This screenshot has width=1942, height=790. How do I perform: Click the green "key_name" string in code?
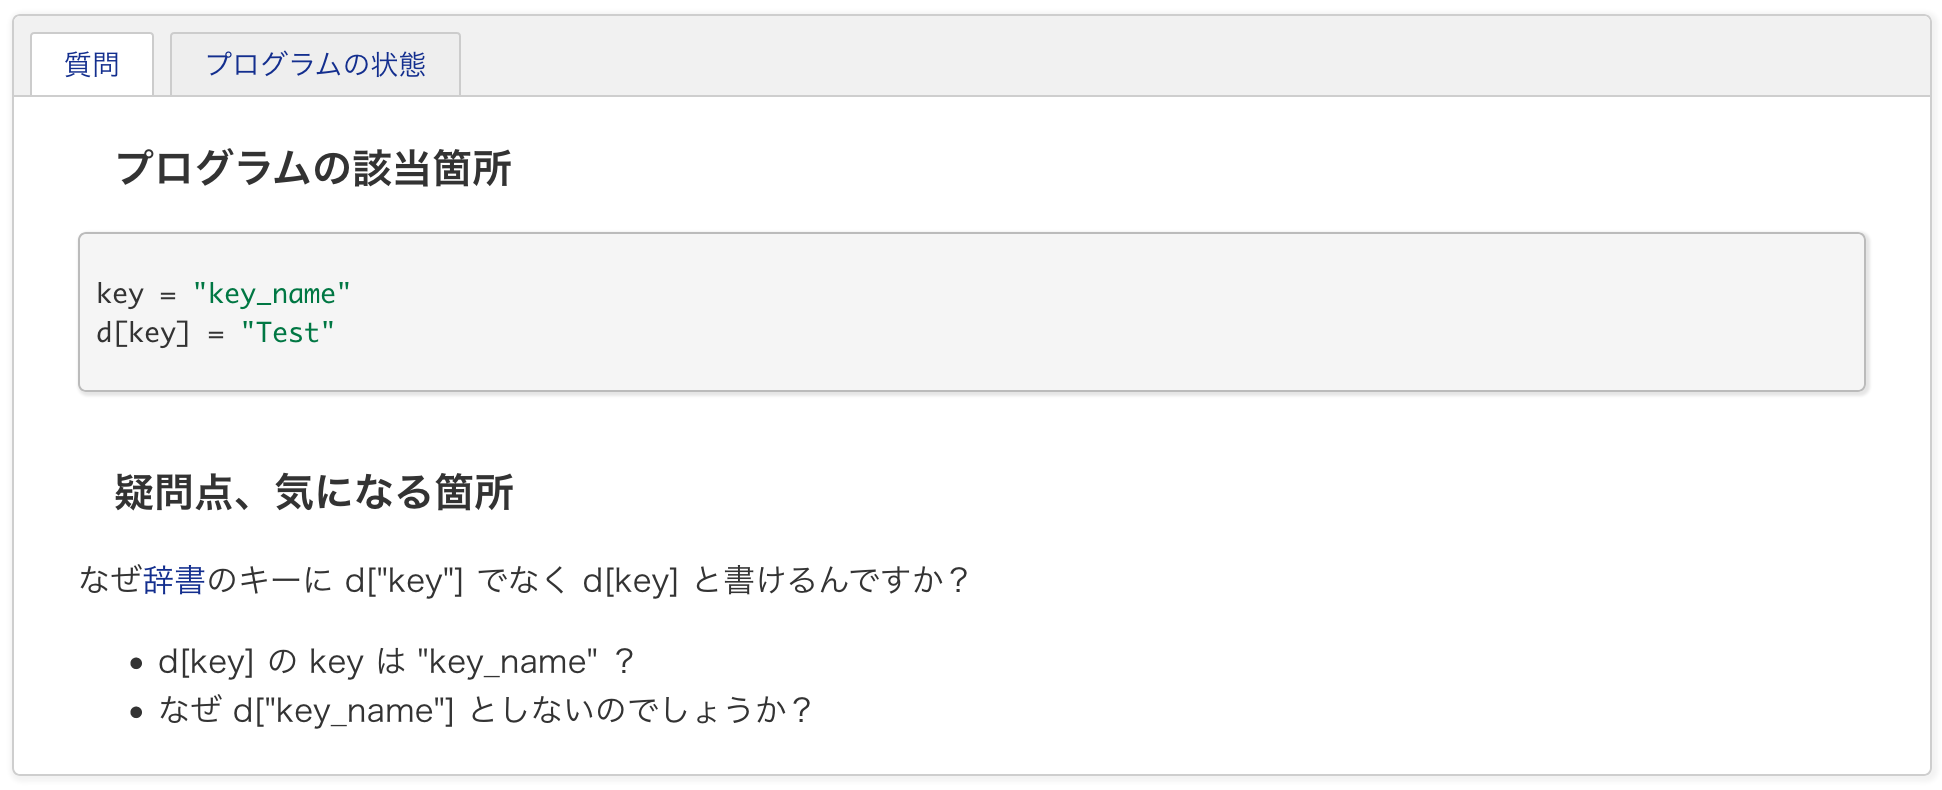tap(271, 294)
